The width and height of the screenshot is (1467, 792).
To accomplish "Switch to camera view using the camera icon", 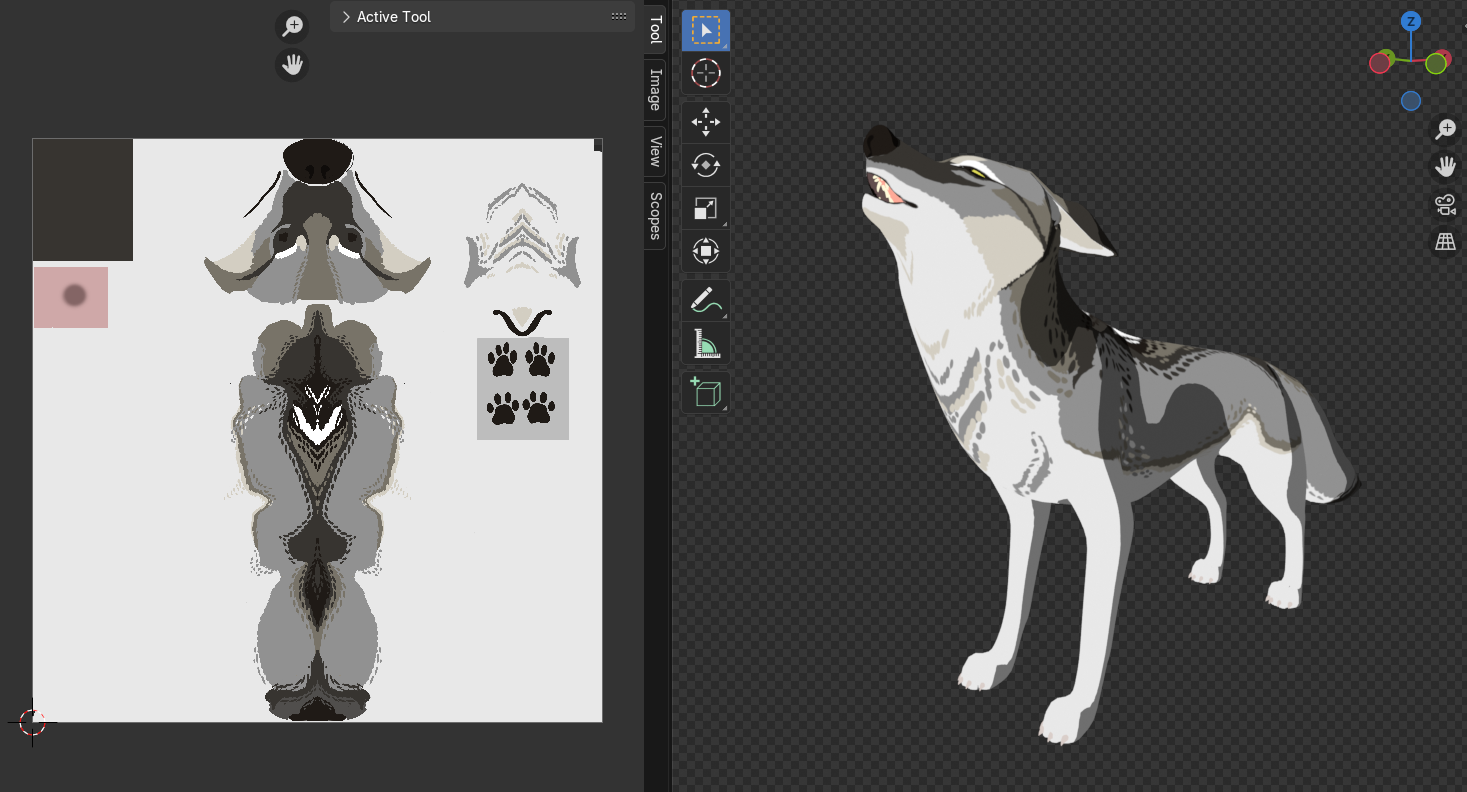I will point(1446,204).
